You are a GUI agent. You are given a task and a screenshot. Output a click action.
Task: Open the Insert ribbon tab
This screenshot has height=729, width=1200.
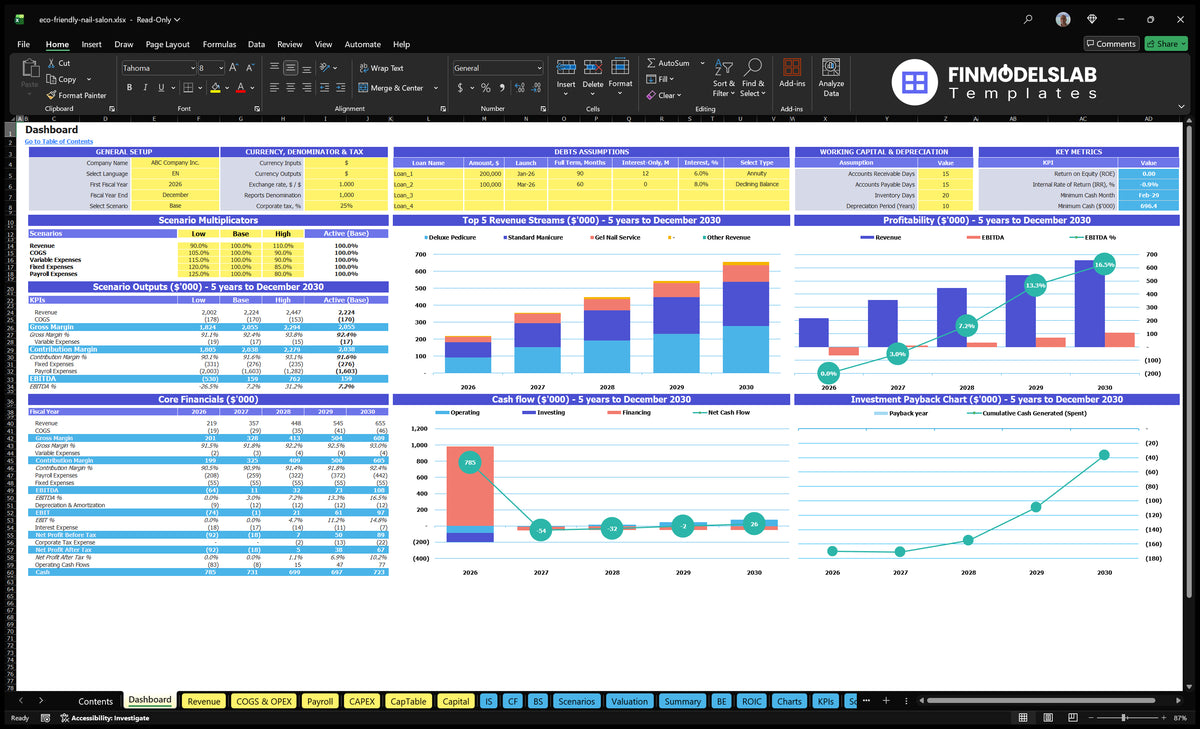pyautogui.click(x=91, y=44)
